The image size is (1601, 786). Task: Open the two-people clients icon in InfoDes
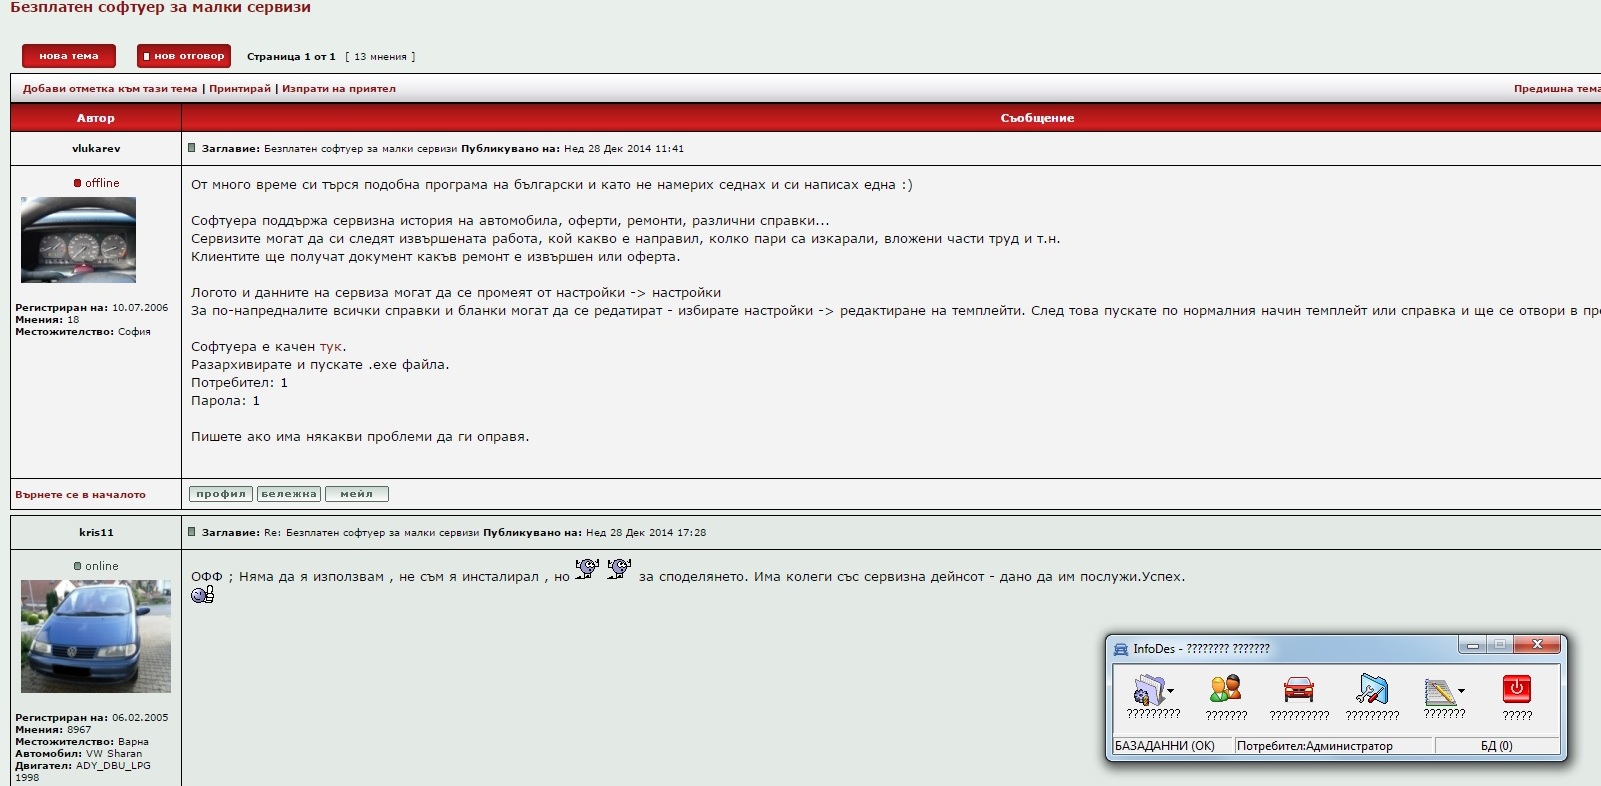coord(1225,689)
